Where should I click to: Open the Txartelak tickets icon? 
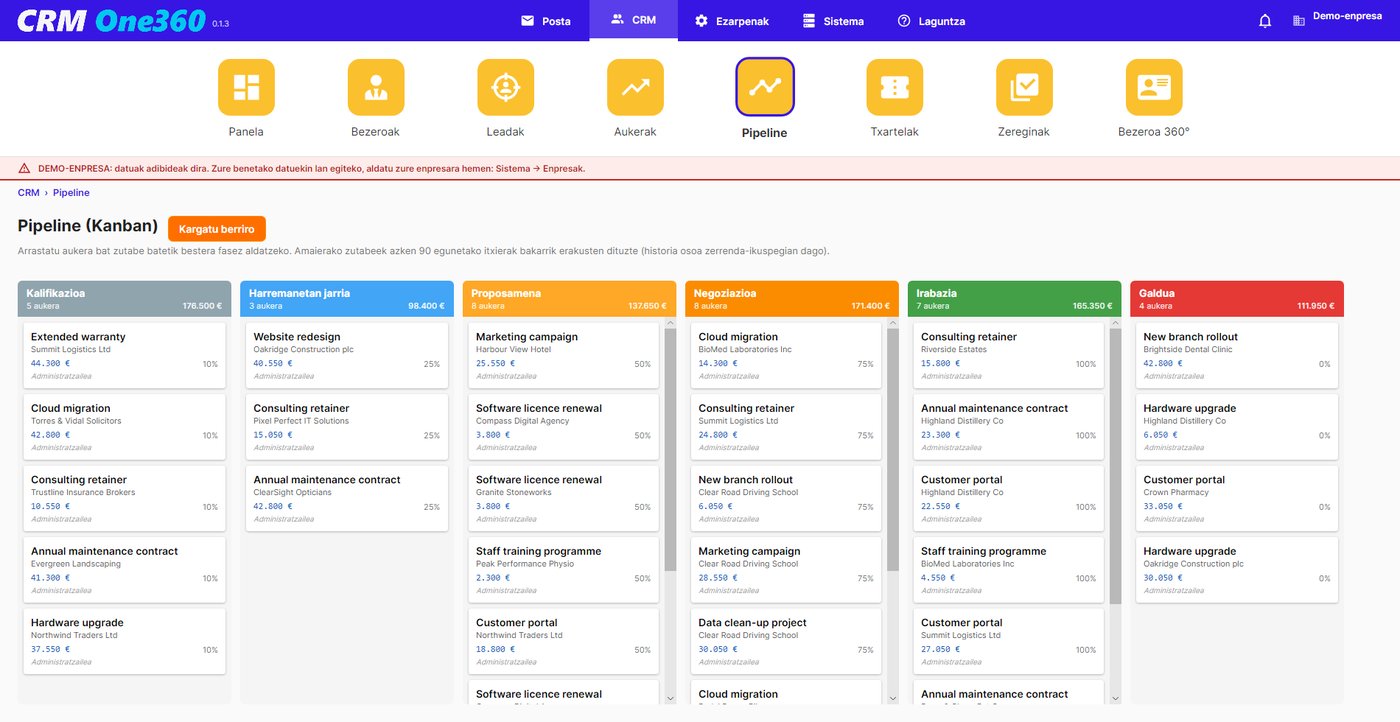pos(895,87)
